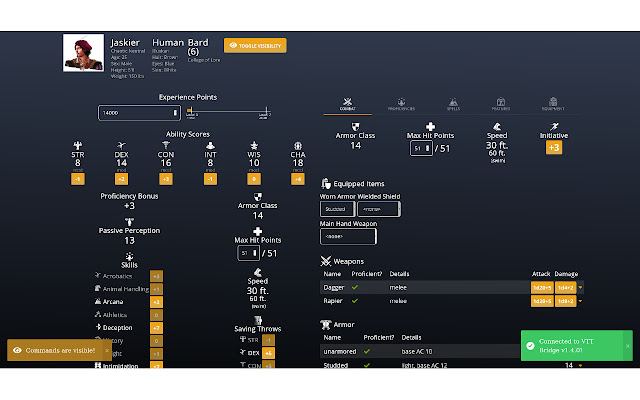
Task: Click the left column Max Hit Points cross icon
Action: (258, 231)
